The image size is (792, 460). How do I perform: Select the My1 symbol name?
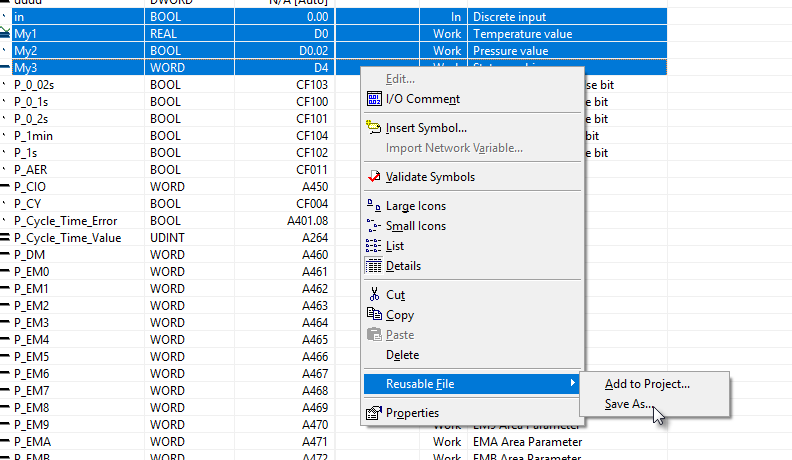click(x=25, y=34)
